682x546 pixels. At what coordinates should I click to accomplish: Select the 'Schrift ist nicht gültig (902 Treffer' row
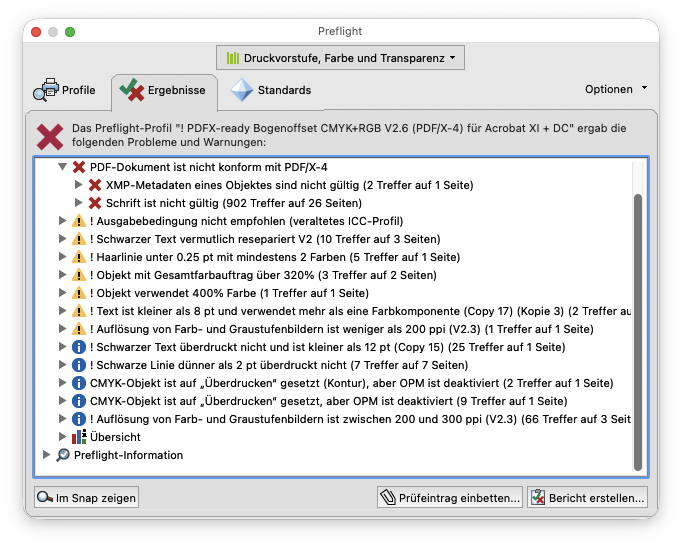(234, 203)
